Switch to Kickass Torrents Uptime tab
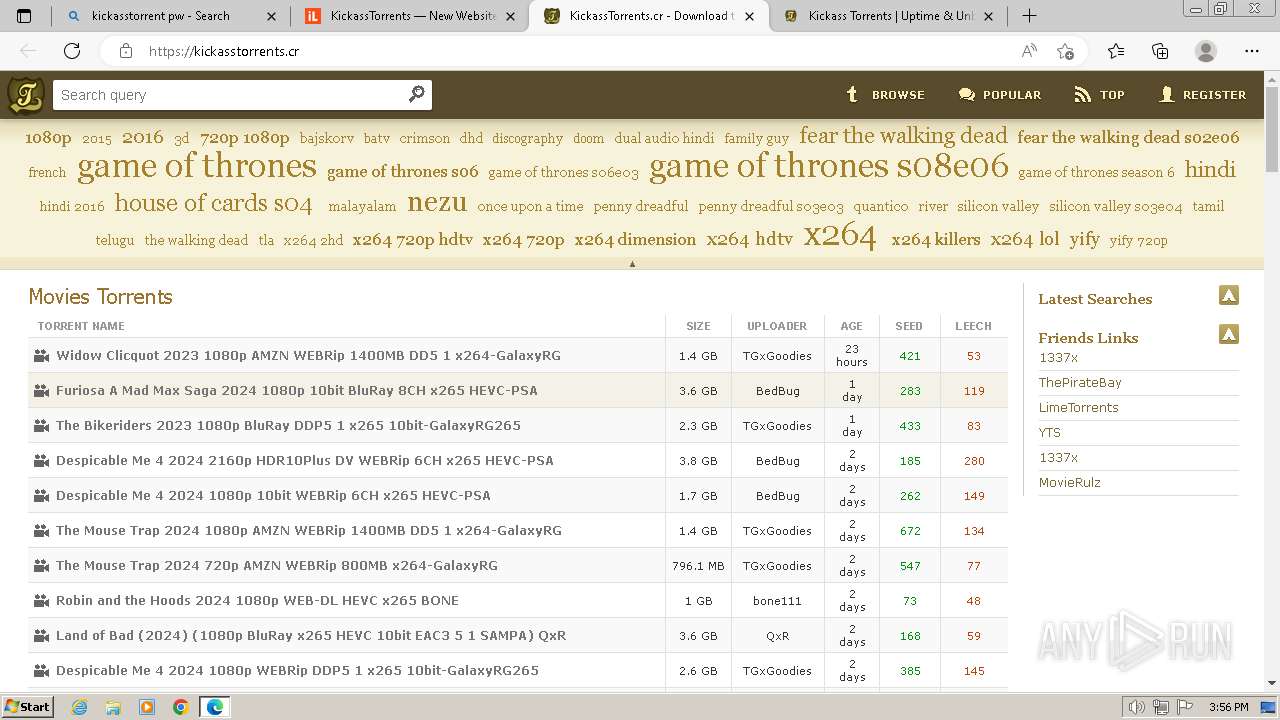Screen dimensions: 1280x720 tap(890, 16)
